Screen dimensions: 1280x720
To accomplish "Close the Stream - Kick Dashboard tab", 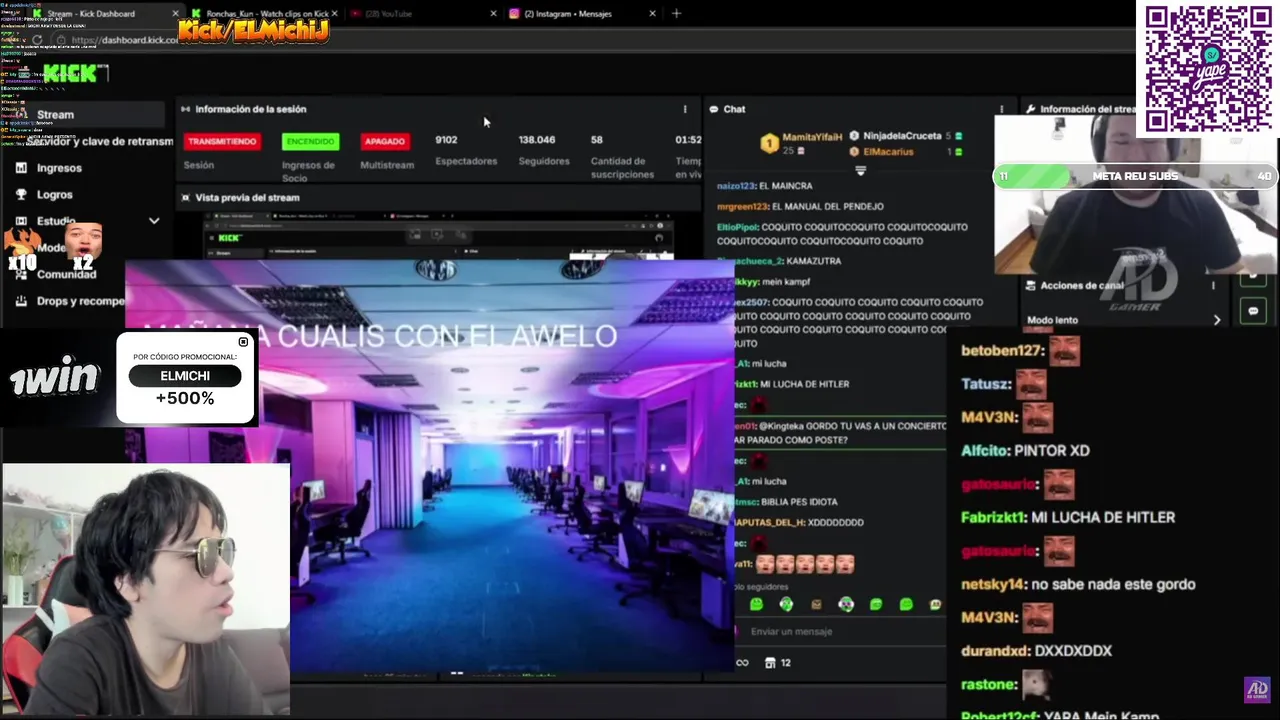I will (x=176, y=14).
